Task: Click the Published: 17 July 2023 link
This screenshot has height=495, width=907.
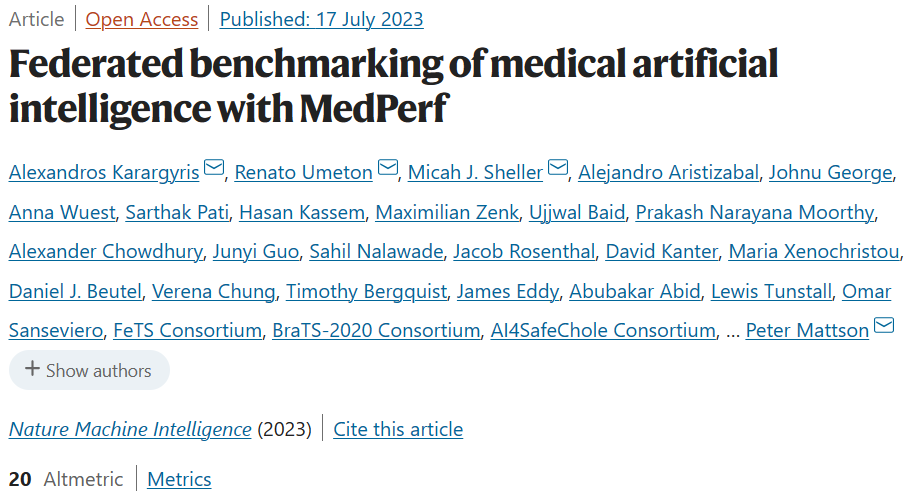Action: coord(321,19)
